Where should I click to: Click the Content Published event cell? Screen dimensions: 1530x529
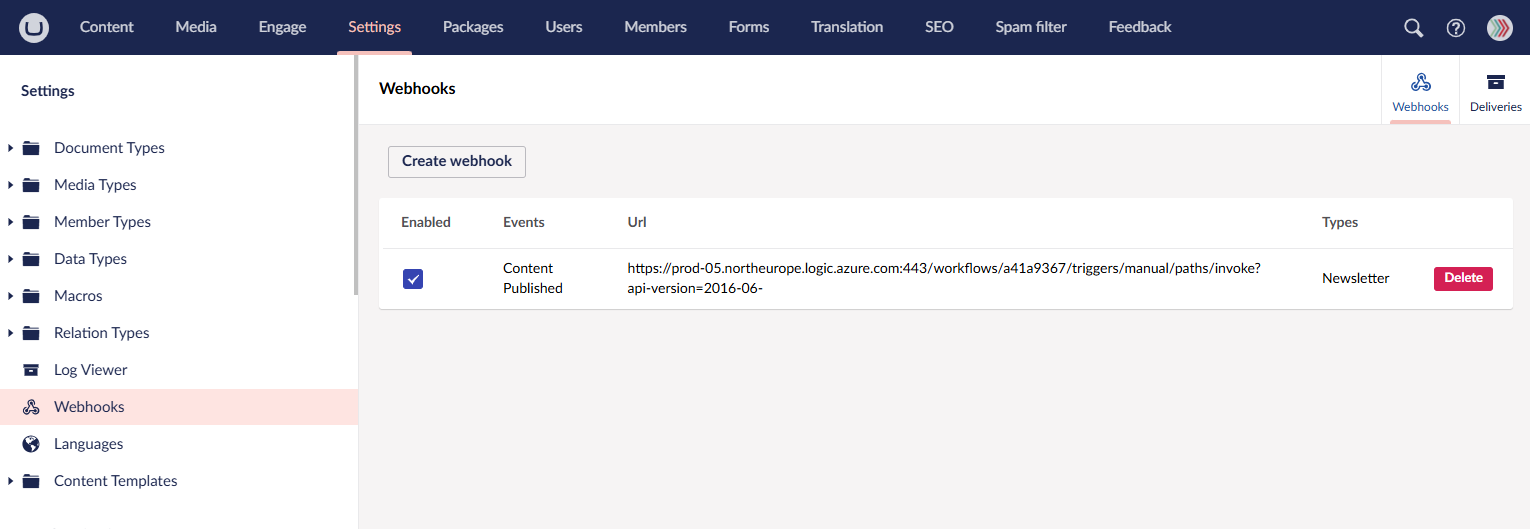click(x=533, y=278)
